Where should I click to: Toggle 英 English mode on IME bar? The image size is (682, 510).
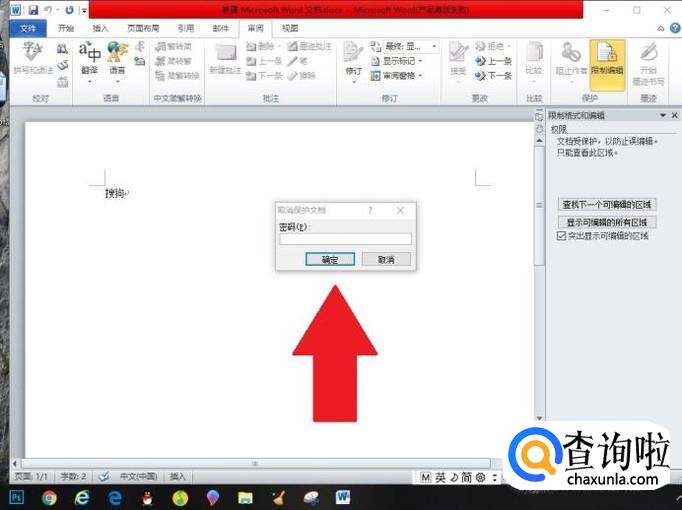(x=440, y=477)
